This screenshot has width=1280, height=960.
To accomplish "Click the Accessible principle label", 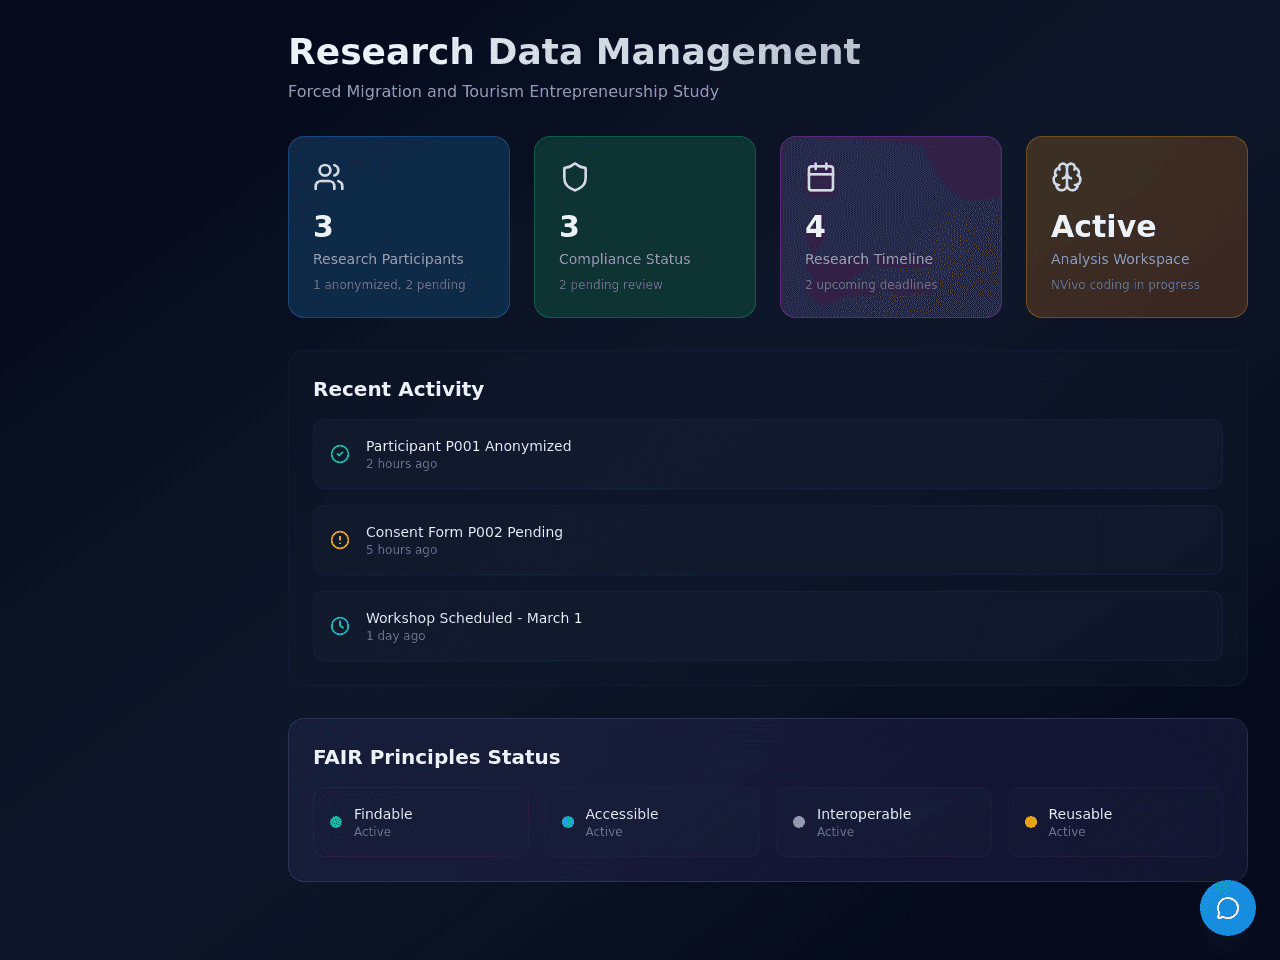I will (x=622, y=814).
